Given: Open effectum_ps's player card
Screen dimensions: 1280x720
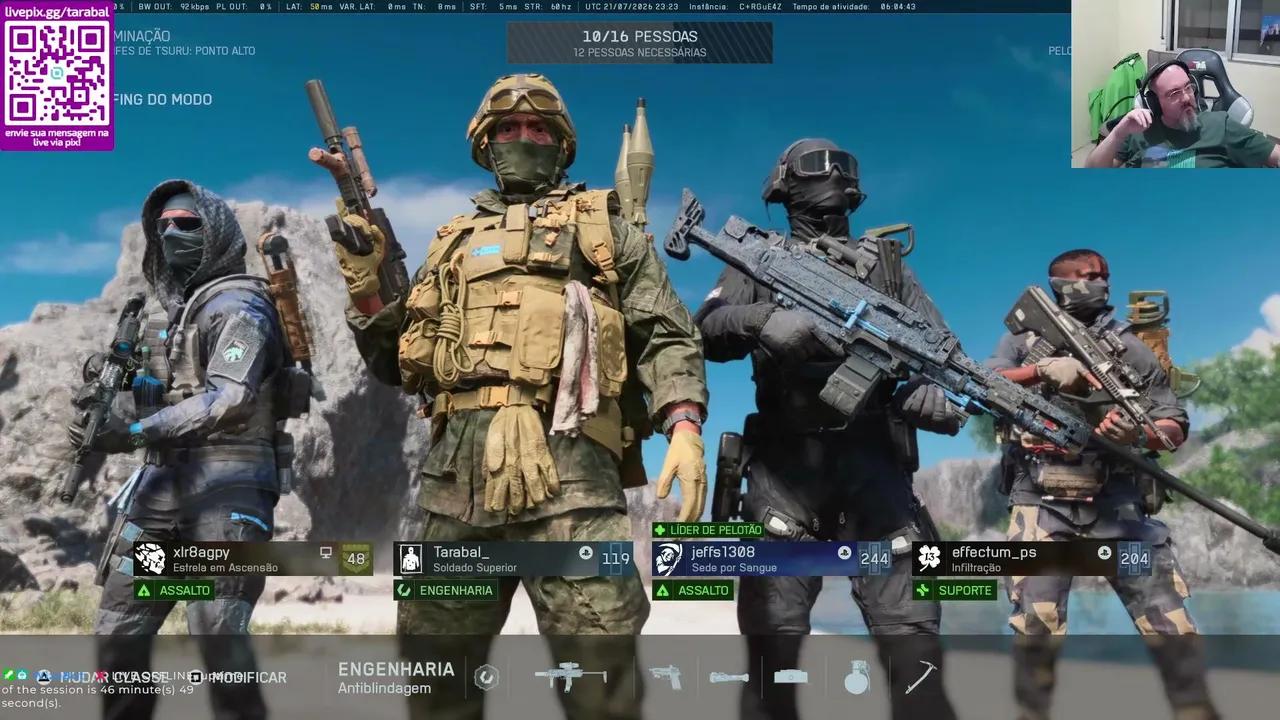Looking at the screenshot, I should tap(1033, 559).
